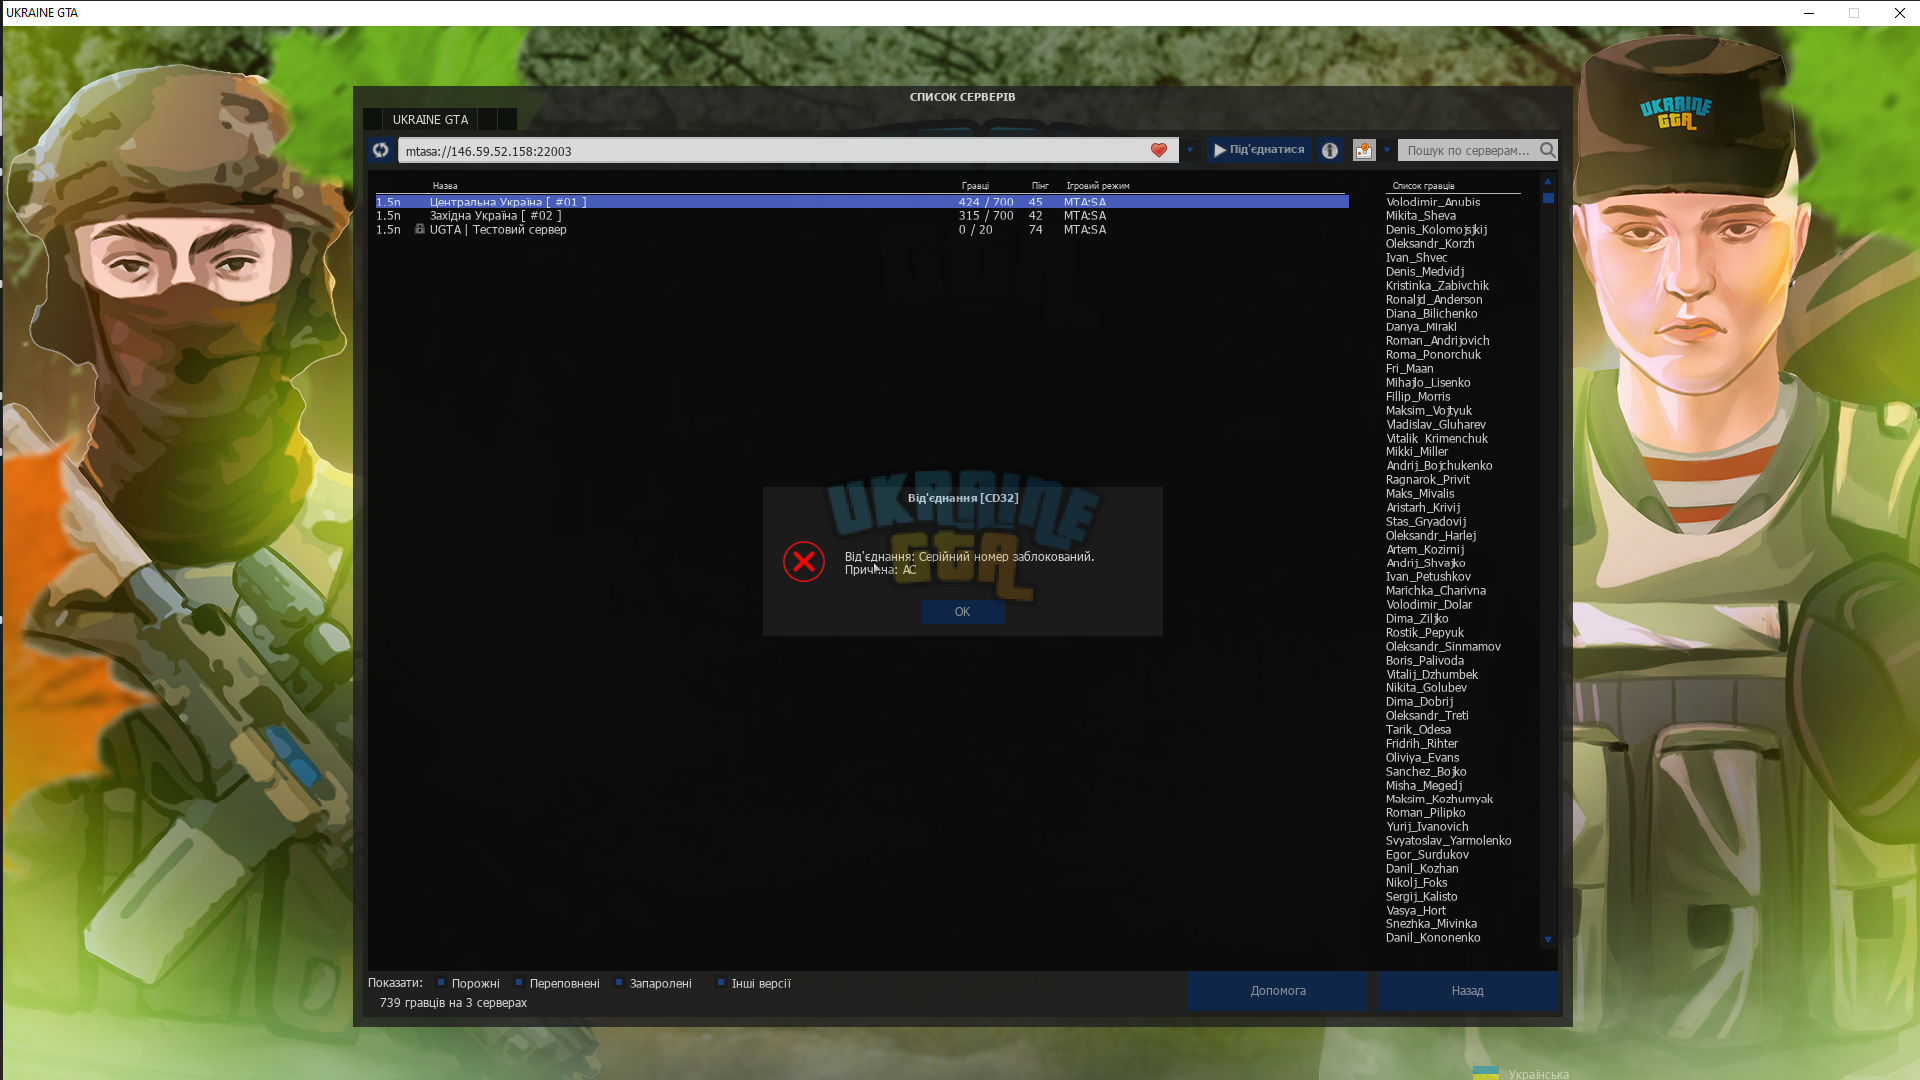
Task: Select player Svyatoslav_Yarmolenko
Action: point(1448,841)
